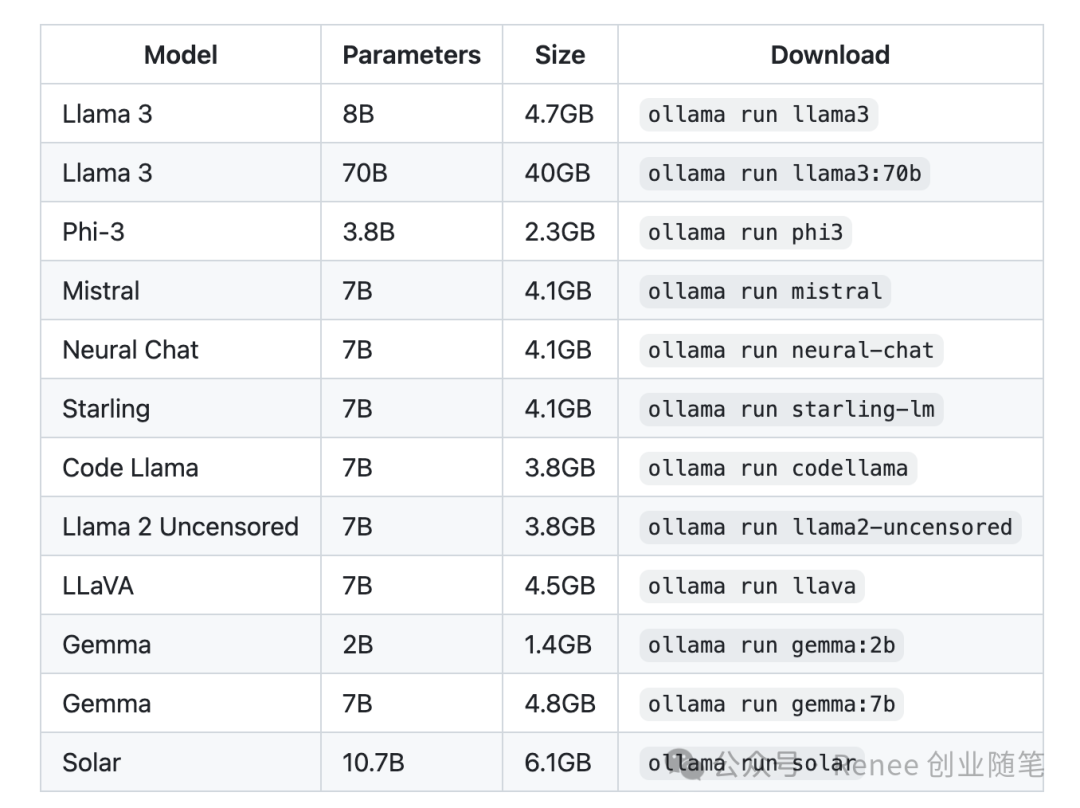Select the 4.8GB size value

point(560,703)
